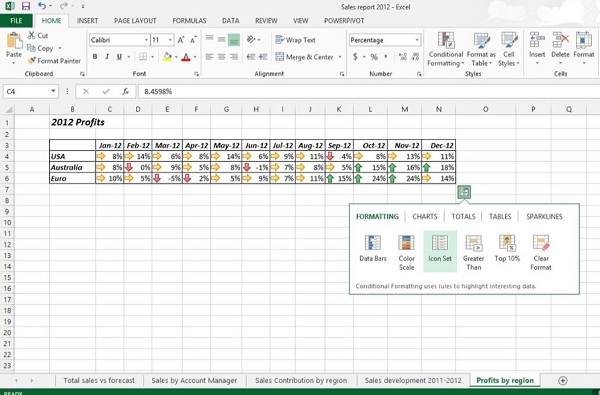Choose Top 10% in Quick Analysis
The height and width of the screenshot is (395, 600).
point(507,249)
